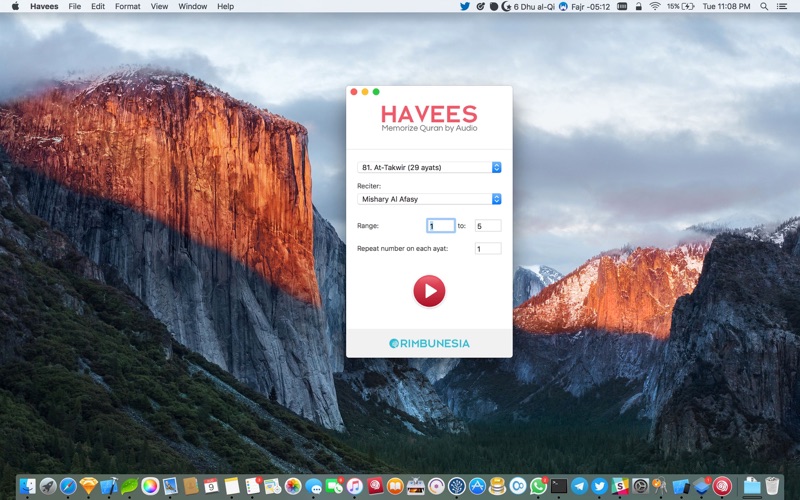800x500 pixels.
Task: Open the surah dropdown showing At-Takwir
Action: [429, 167]
